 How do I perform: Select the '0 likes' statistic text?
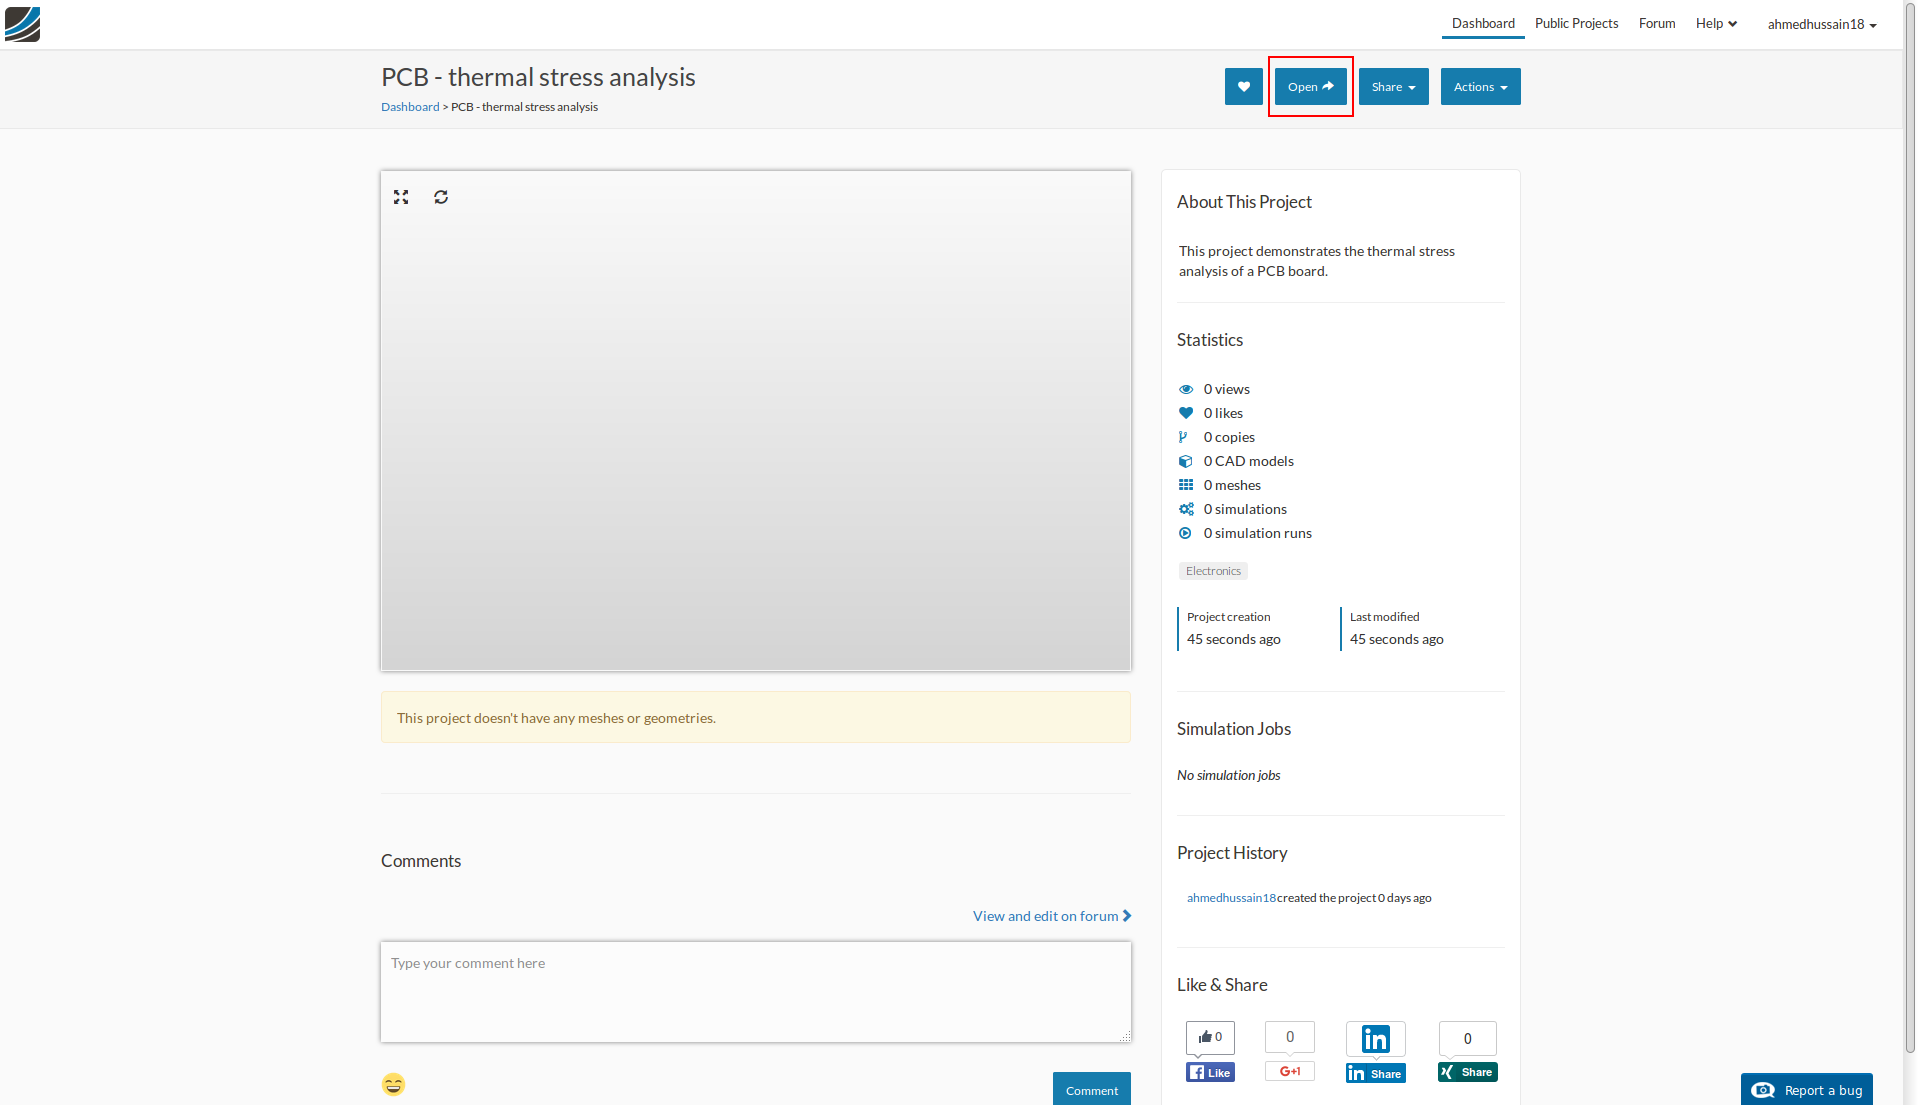[1223, 413]
